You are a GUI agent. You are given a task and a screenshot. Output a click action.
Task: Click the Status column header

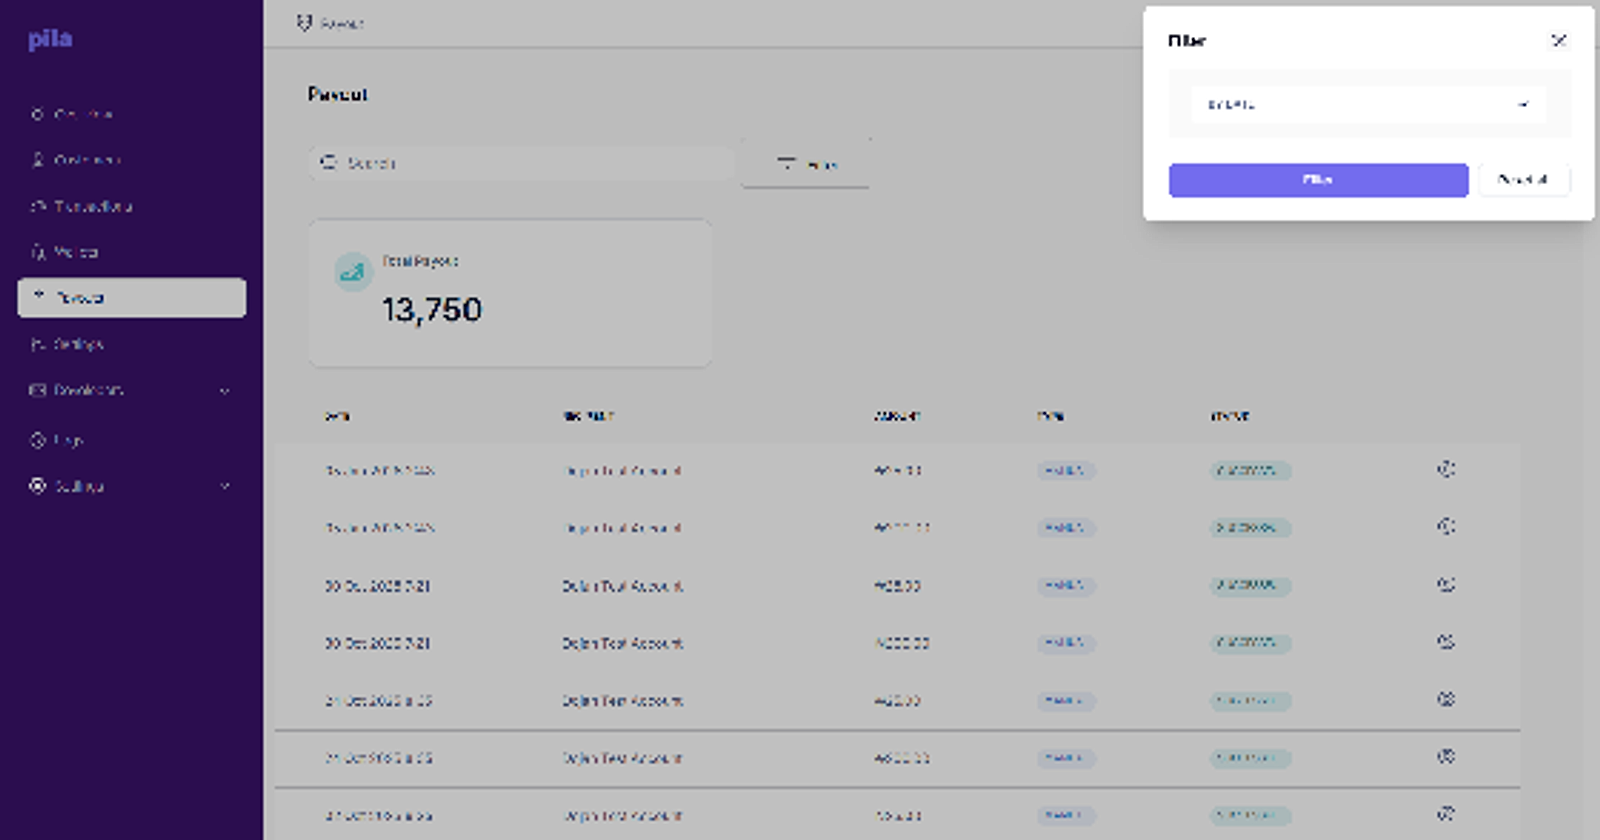(1230, 416)
